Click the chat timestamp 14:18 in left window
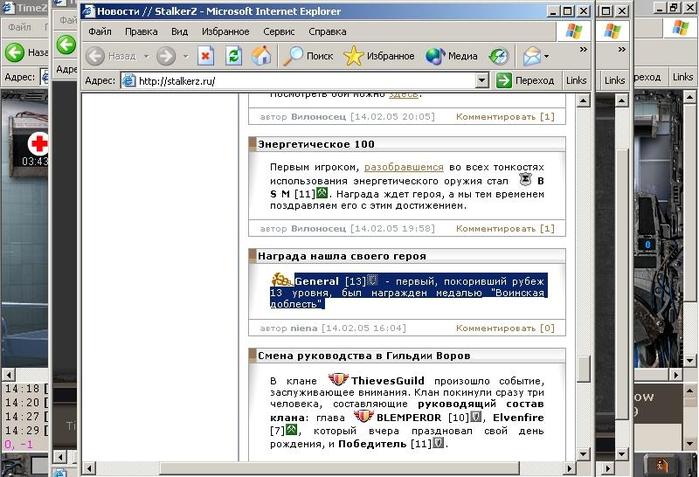The width and height of the screenshot is (699, 477). (x=22, y=388)
